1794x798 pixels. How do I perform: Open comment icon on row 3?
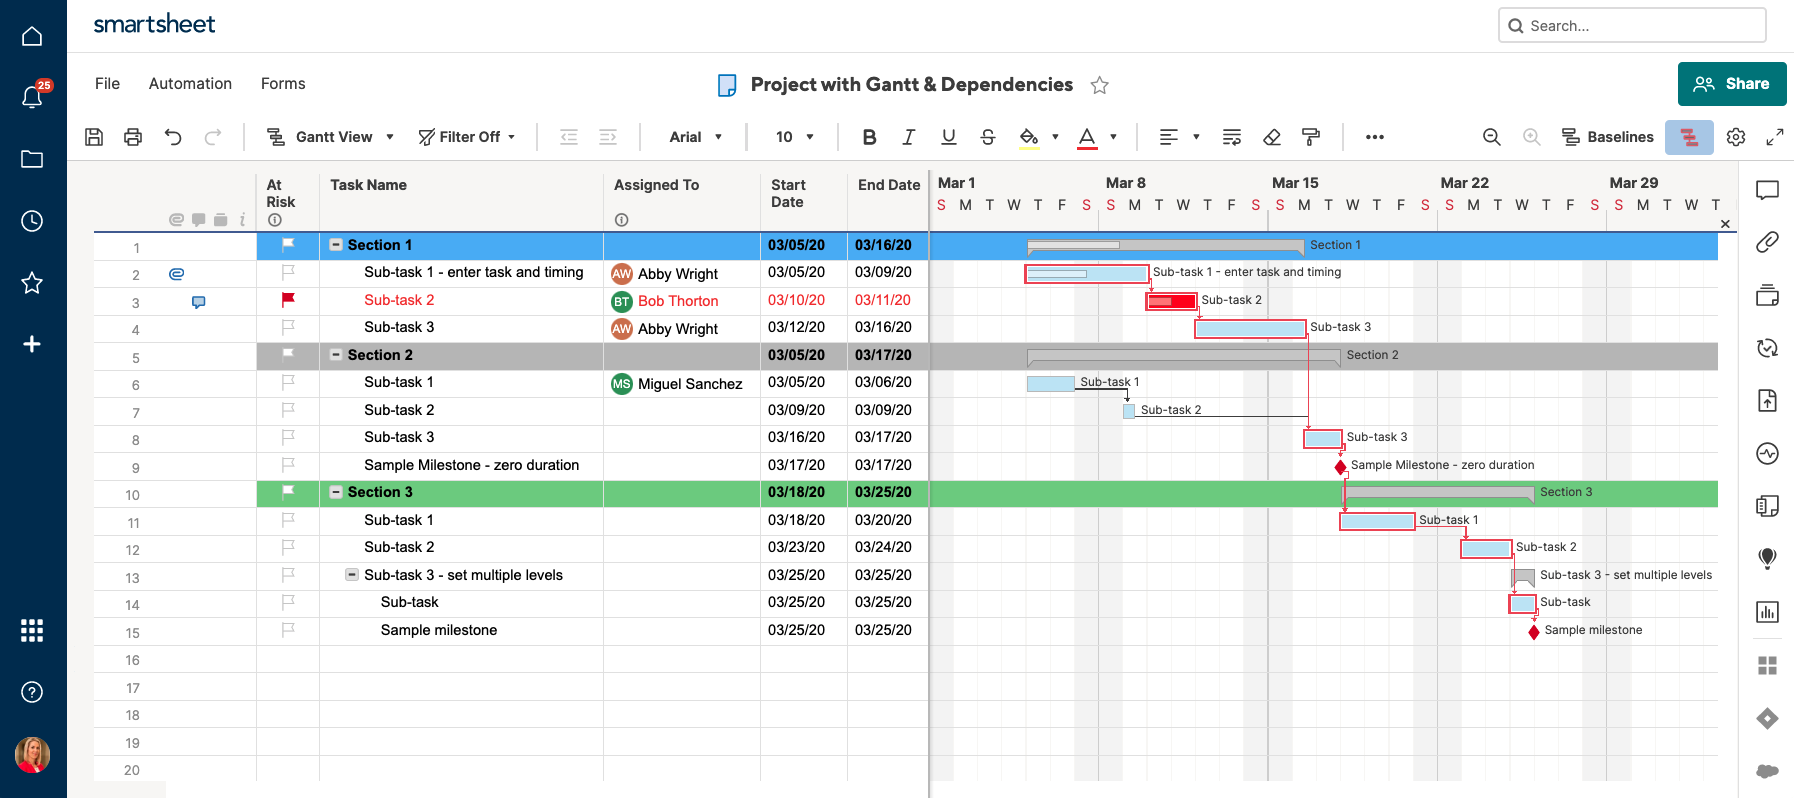198,302
